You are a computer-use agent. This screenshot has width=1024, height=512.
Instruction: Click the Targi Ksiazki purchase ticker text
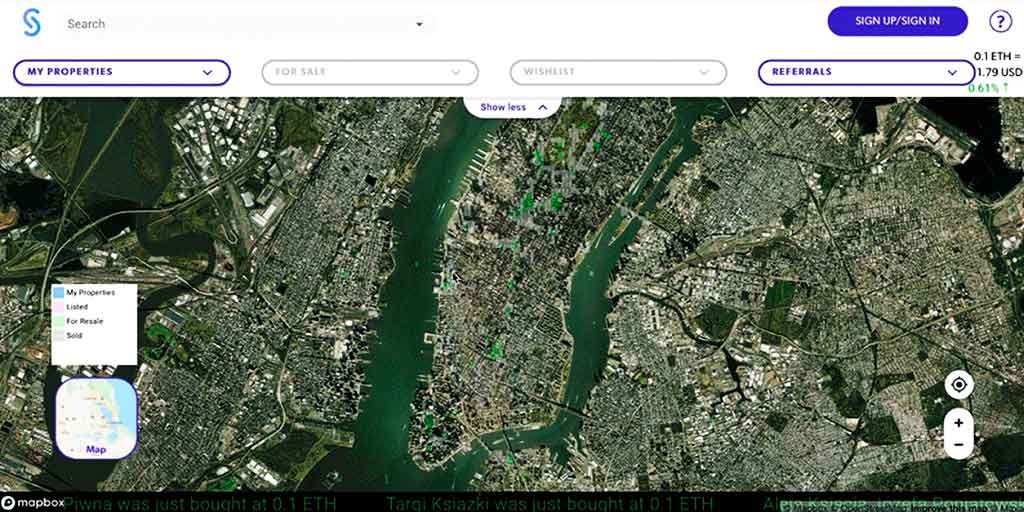[549, 503]
